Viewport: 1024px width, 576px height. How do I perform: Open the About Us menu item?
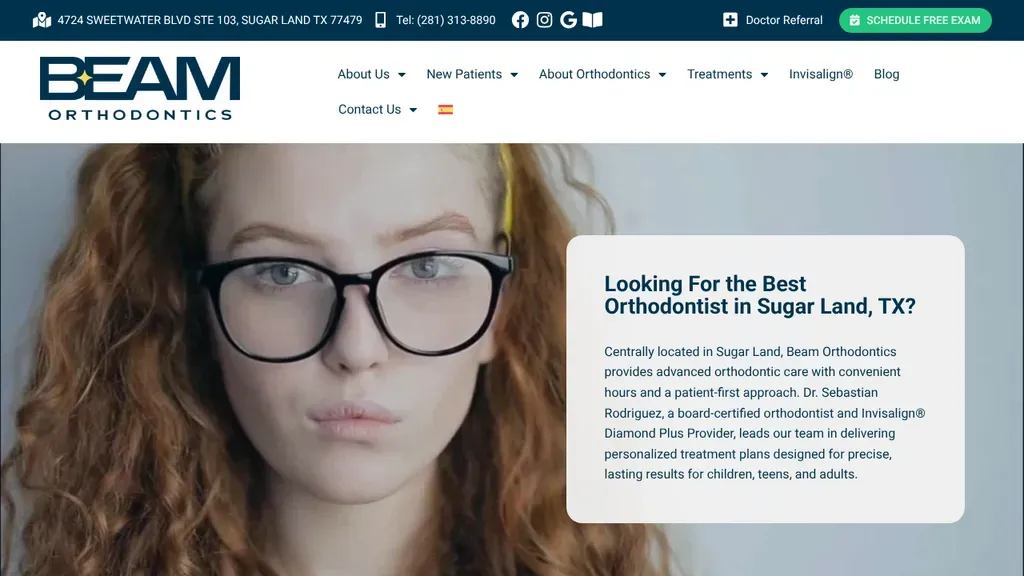(363, 74)
